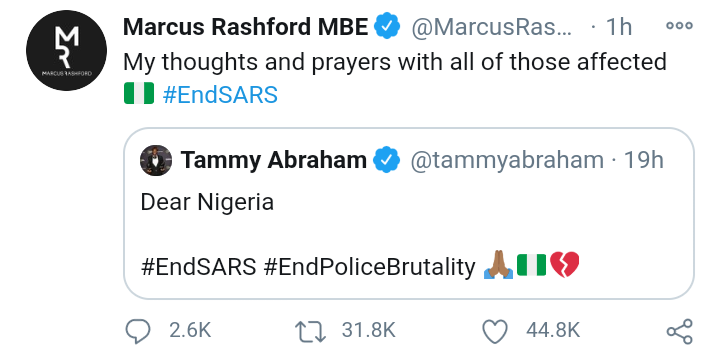Click Marcus Rashford's verified blue badge

click(387, 27)
